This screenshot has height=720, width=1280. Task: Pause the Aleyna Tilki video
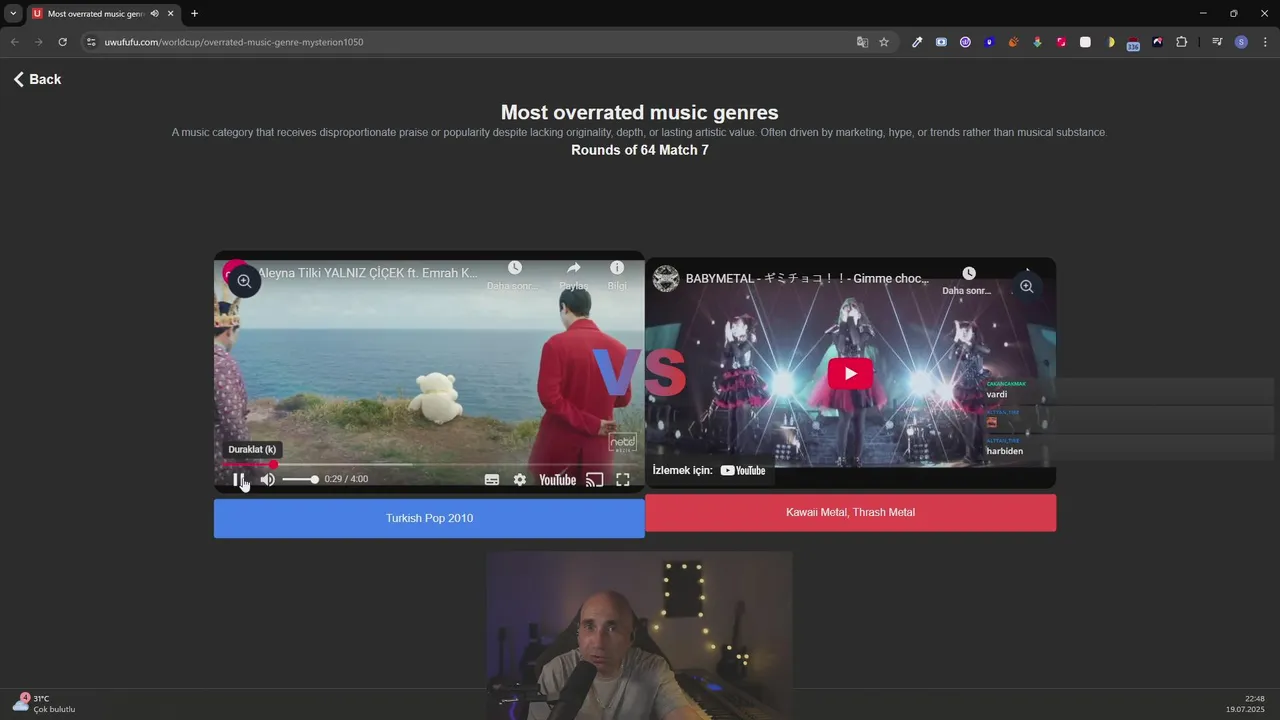(239, 480)
